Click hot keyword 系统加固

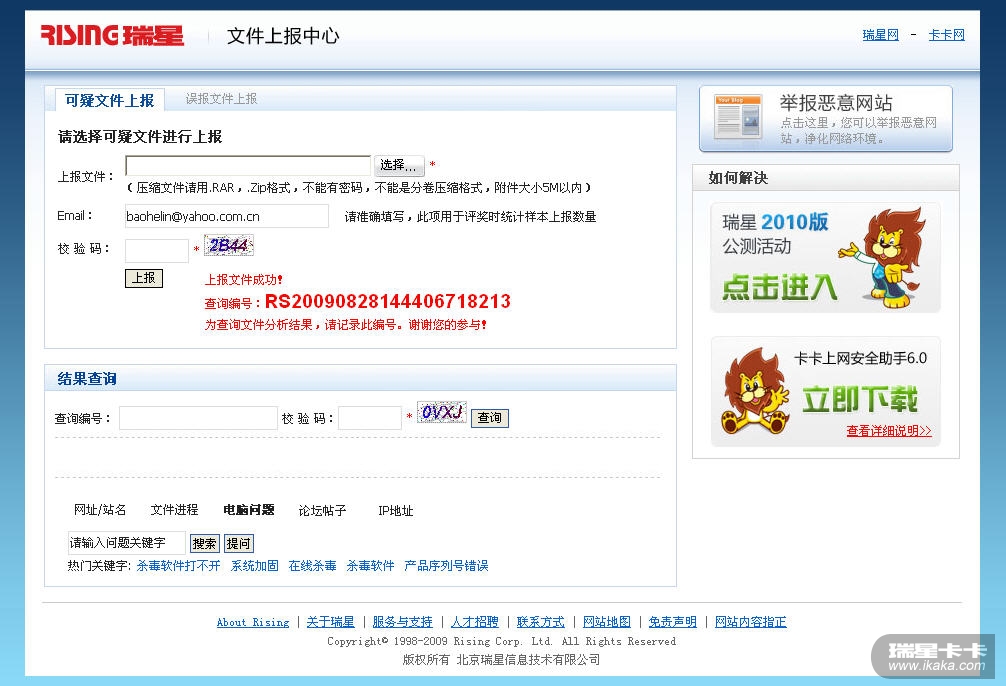[x=255, y=565]
